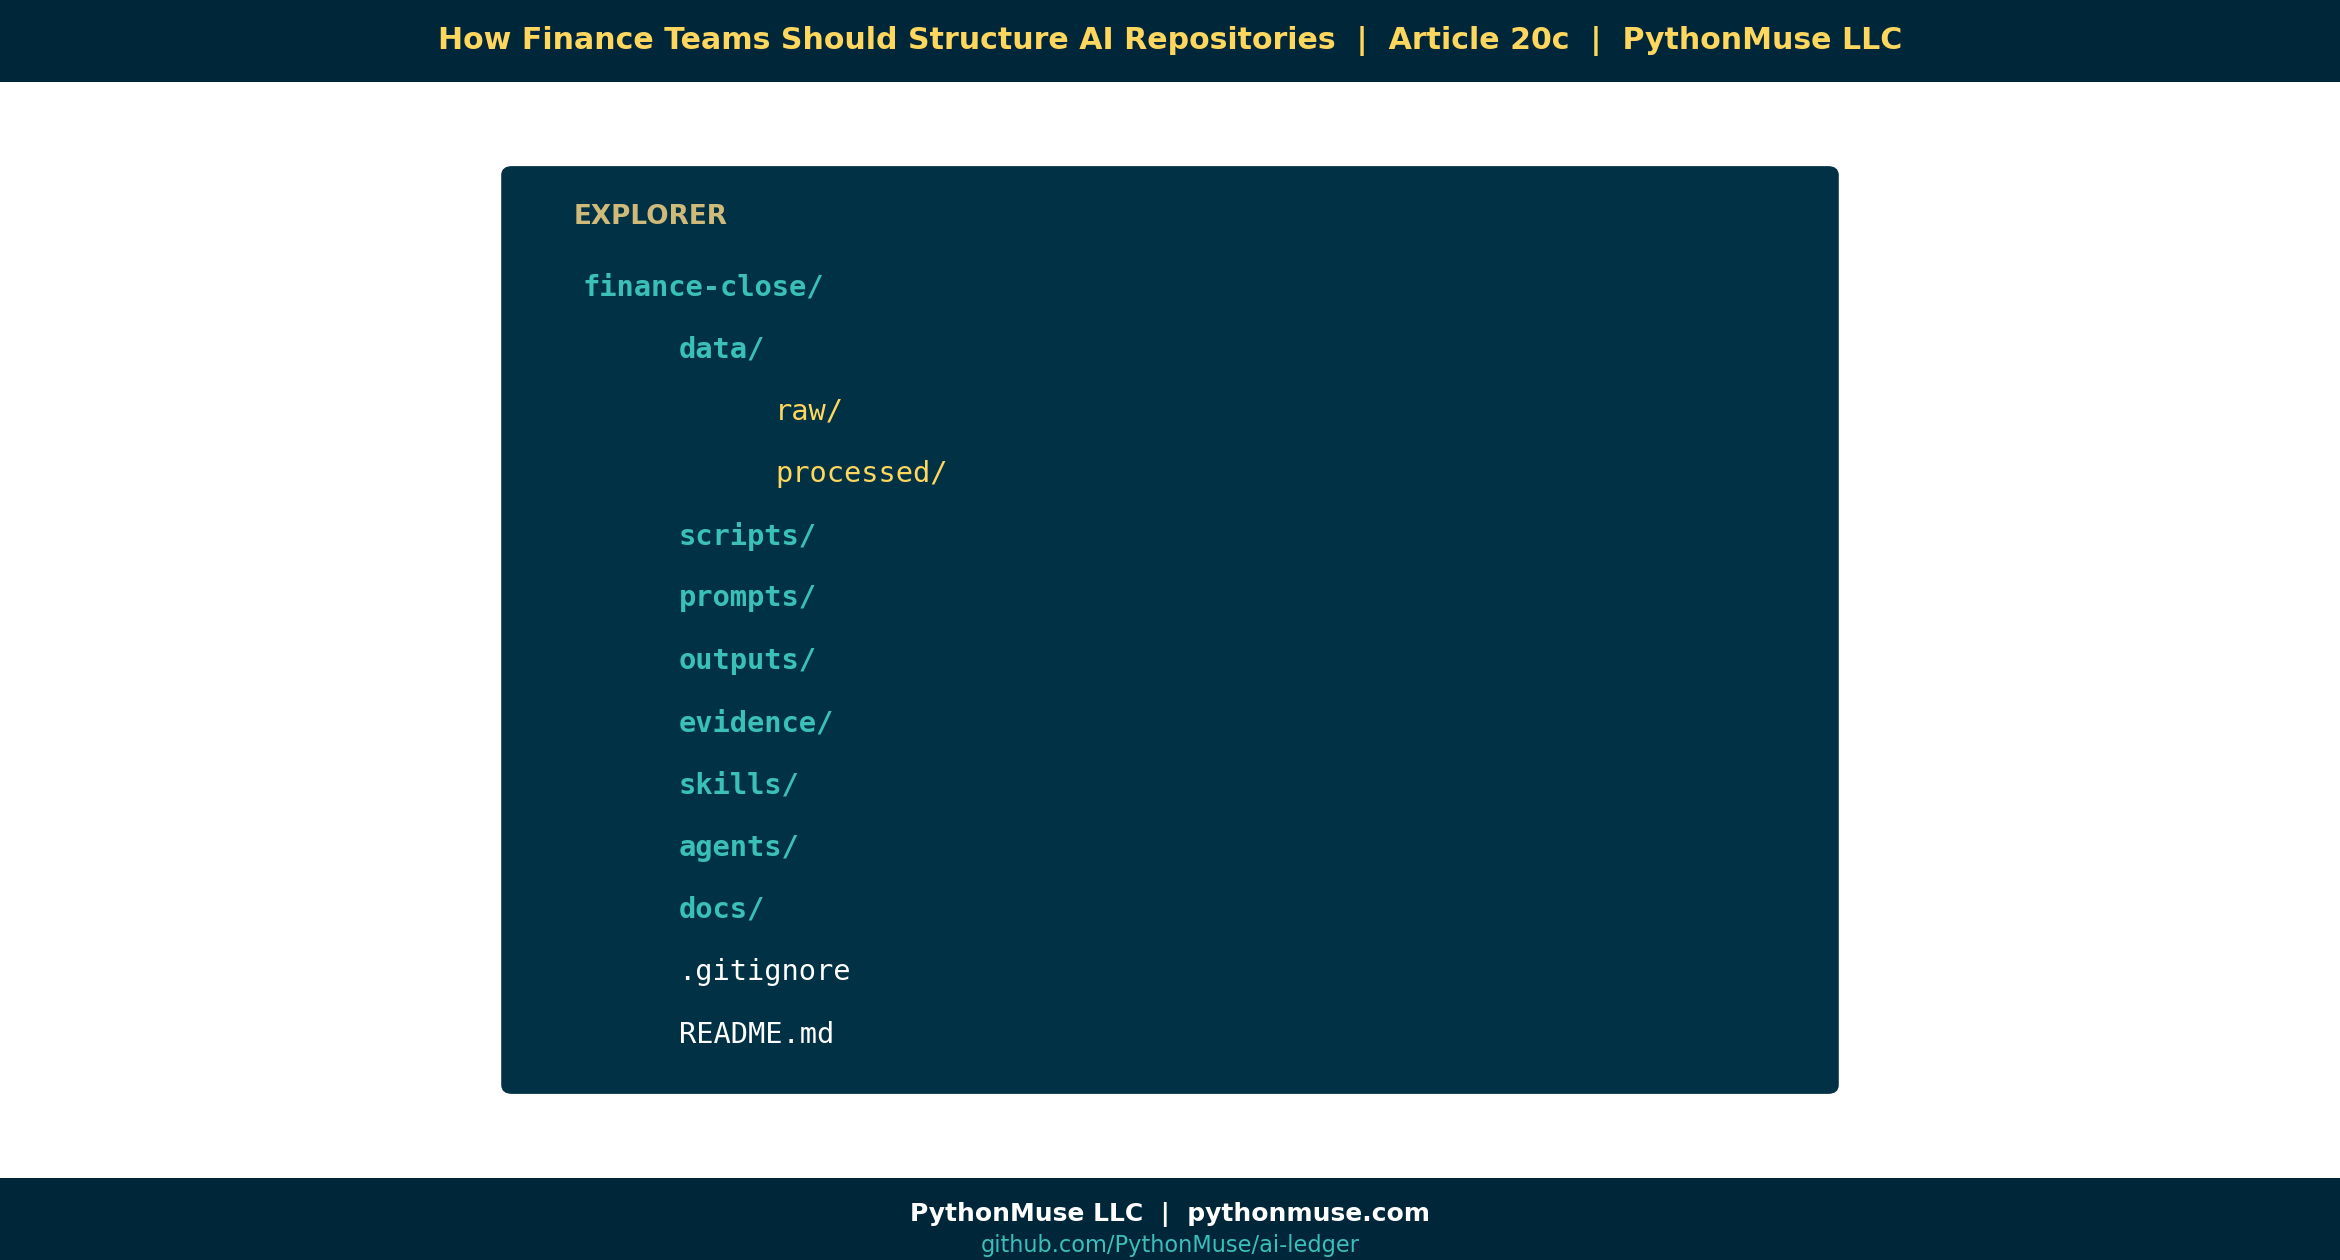Screen dimensions: 2340x1260
Task: Select the raw/ subfolder
Action: pyautogui.click(x=809, y=411)
